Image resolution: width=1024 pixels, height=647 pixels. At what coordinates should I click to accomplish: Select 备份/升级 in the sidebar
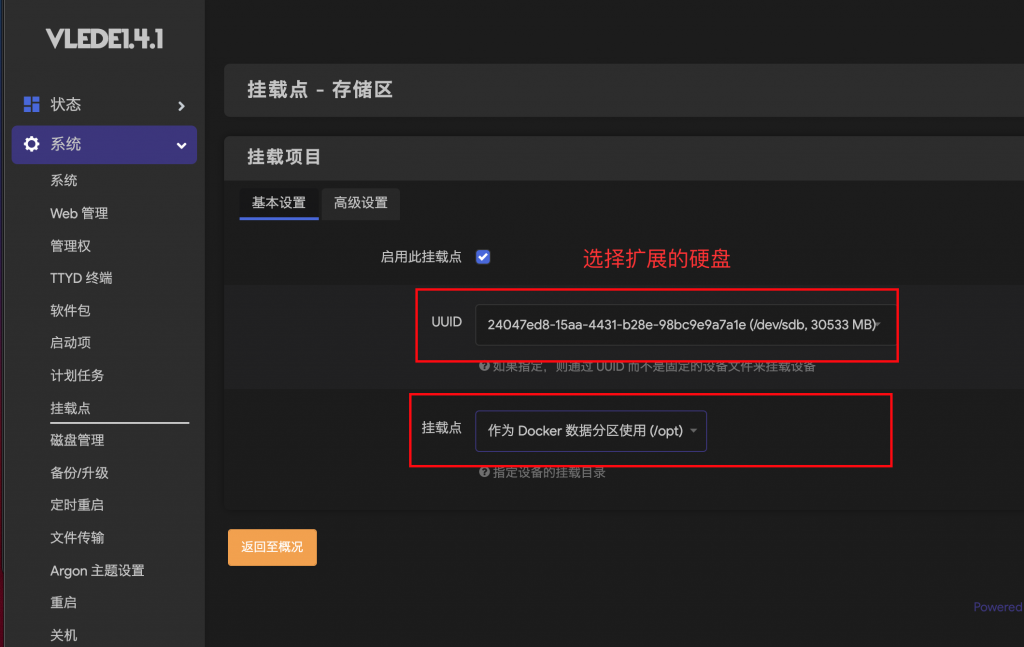[x=79, y=473]
